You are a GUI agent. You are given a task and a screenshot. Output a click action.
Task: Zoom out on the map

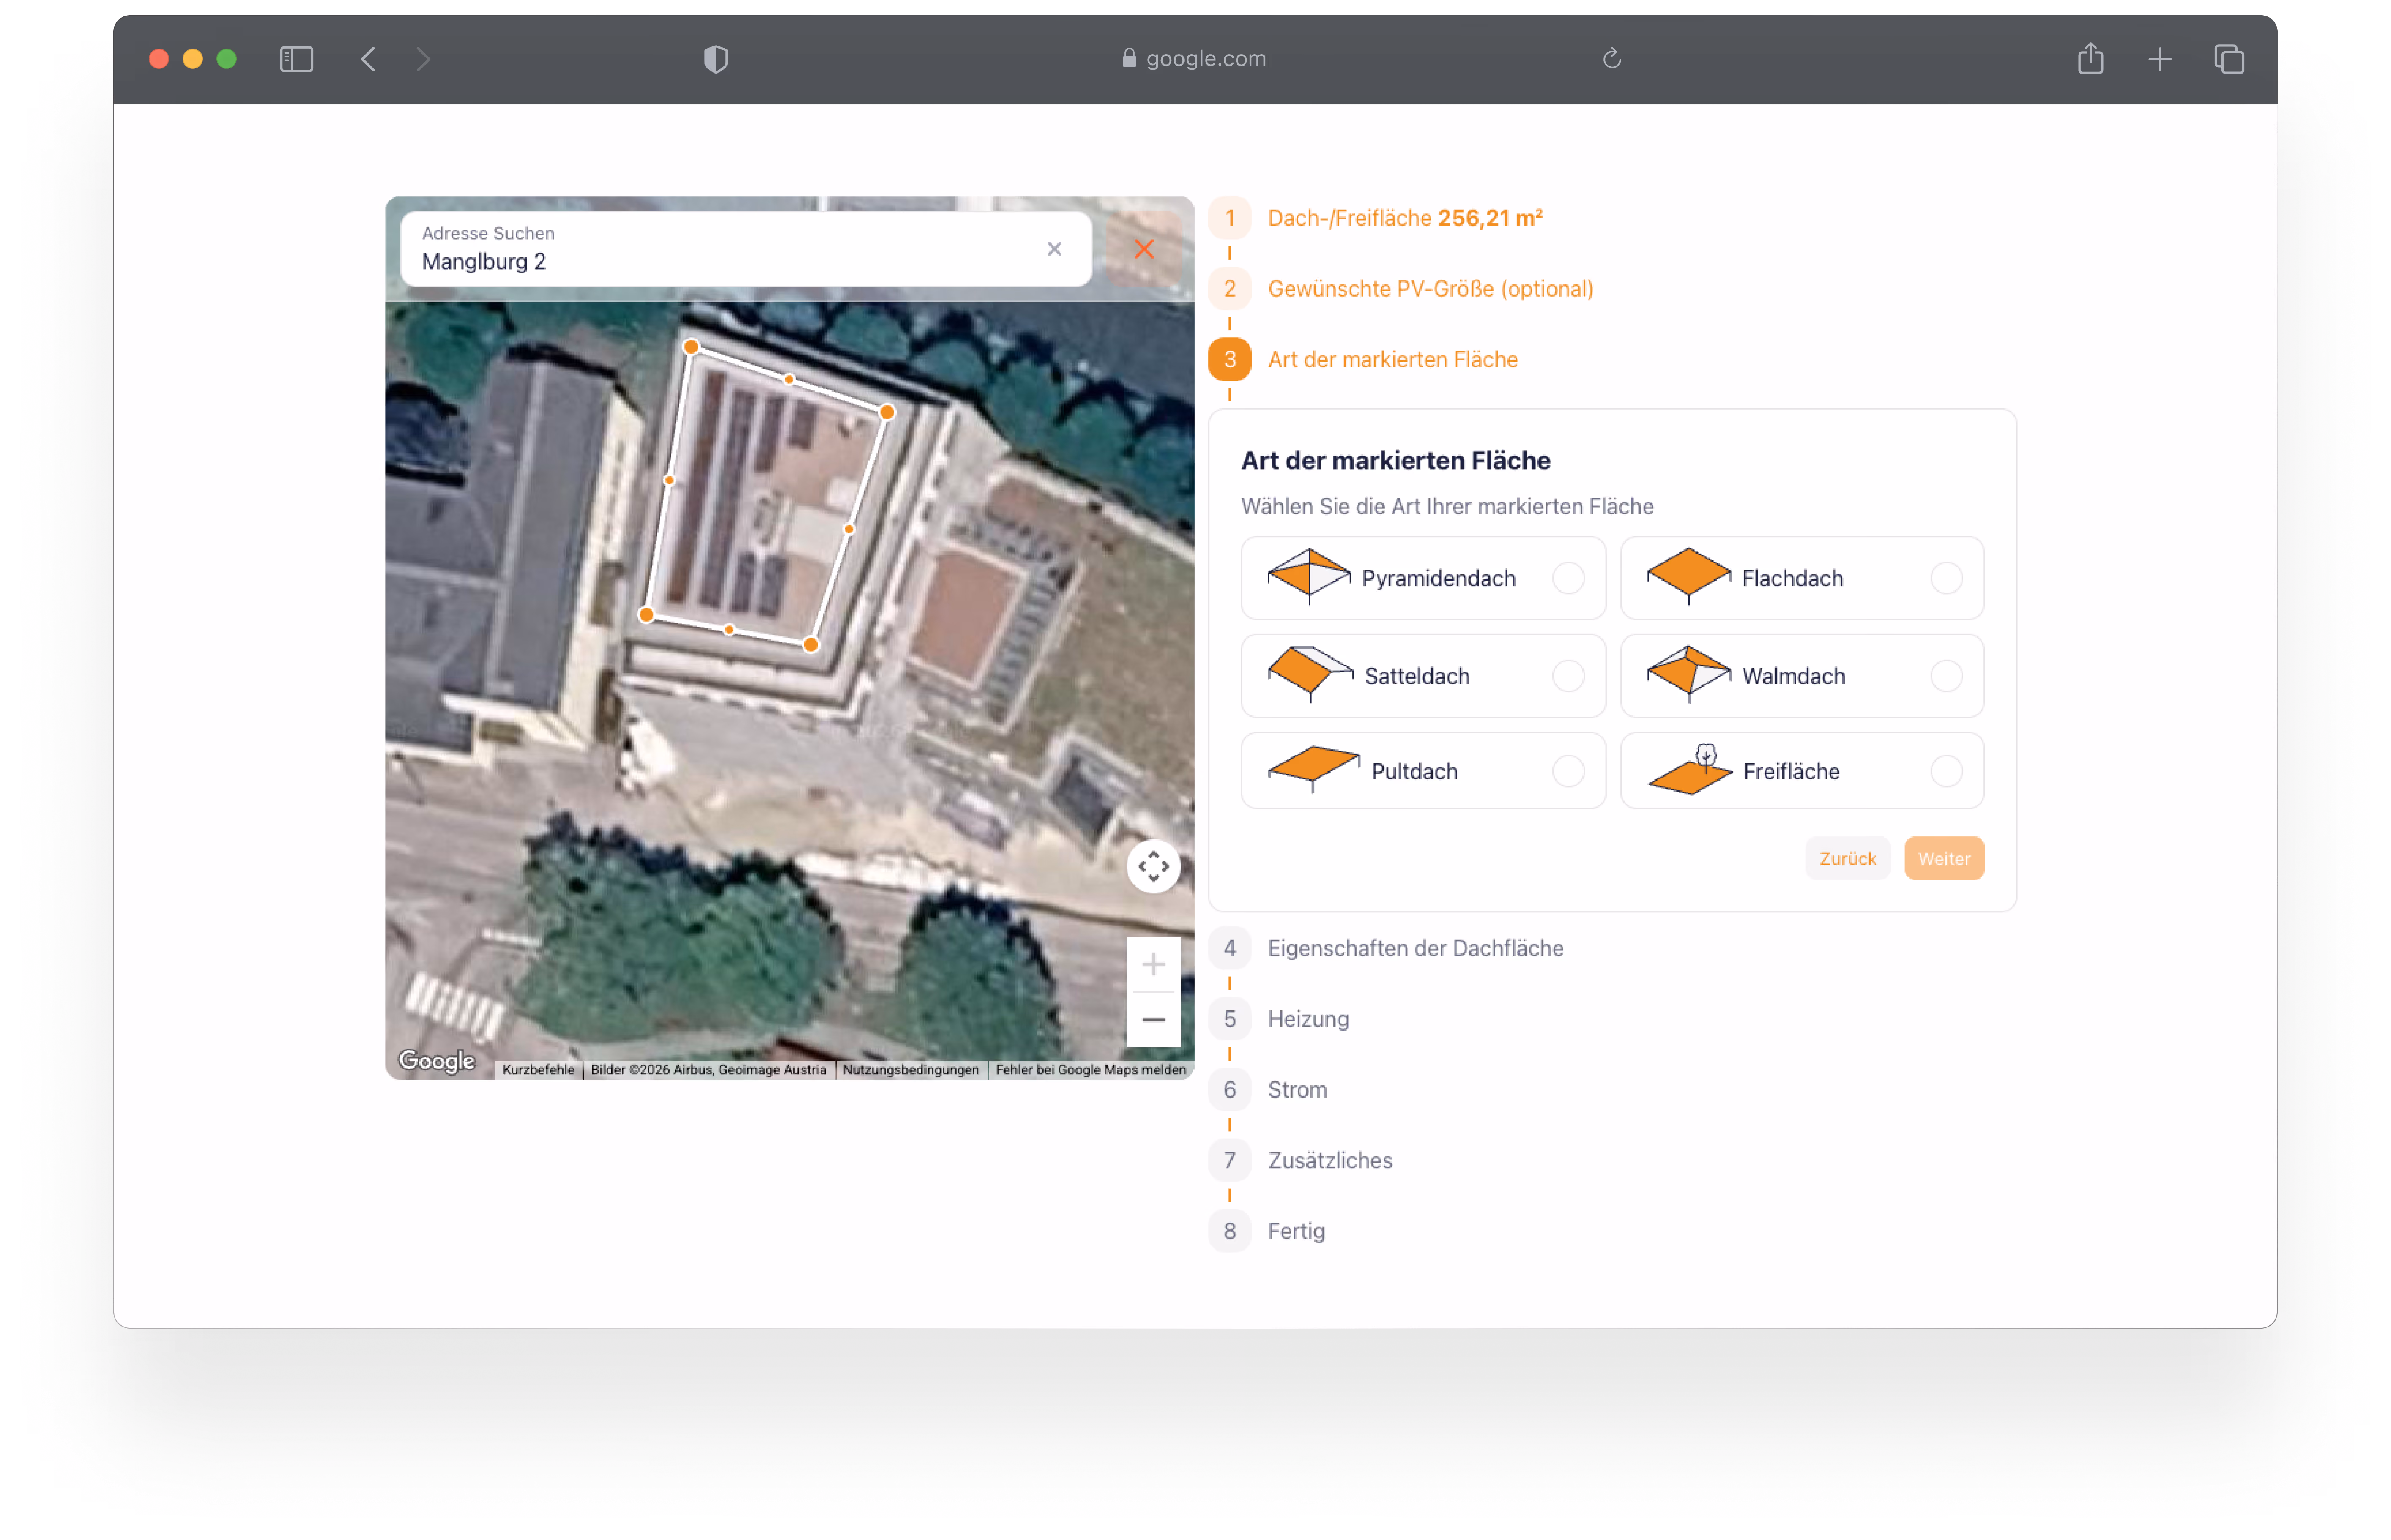click(x=1153, y=1020)
